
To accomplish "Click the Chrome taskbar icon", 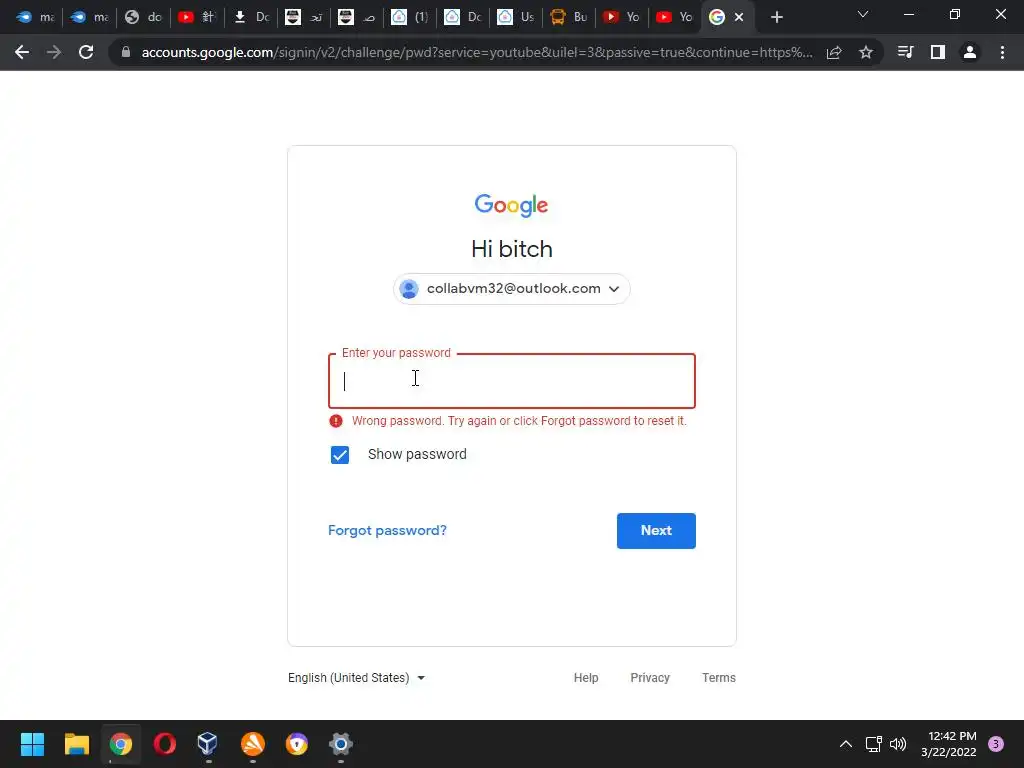I will (121, 744).
